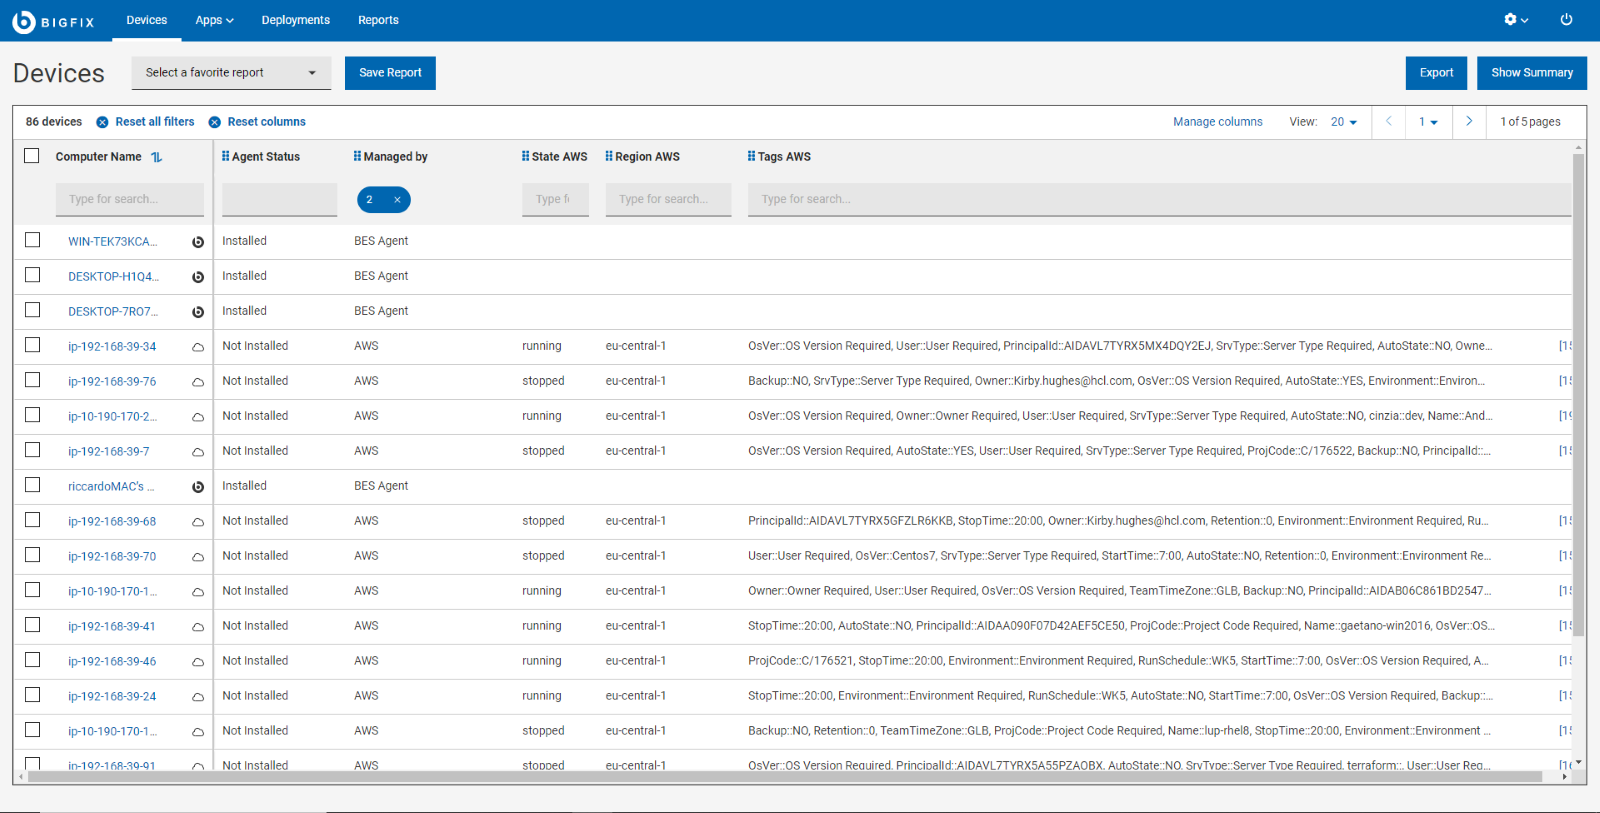Open the Select a favorite report dropdown

231,73
